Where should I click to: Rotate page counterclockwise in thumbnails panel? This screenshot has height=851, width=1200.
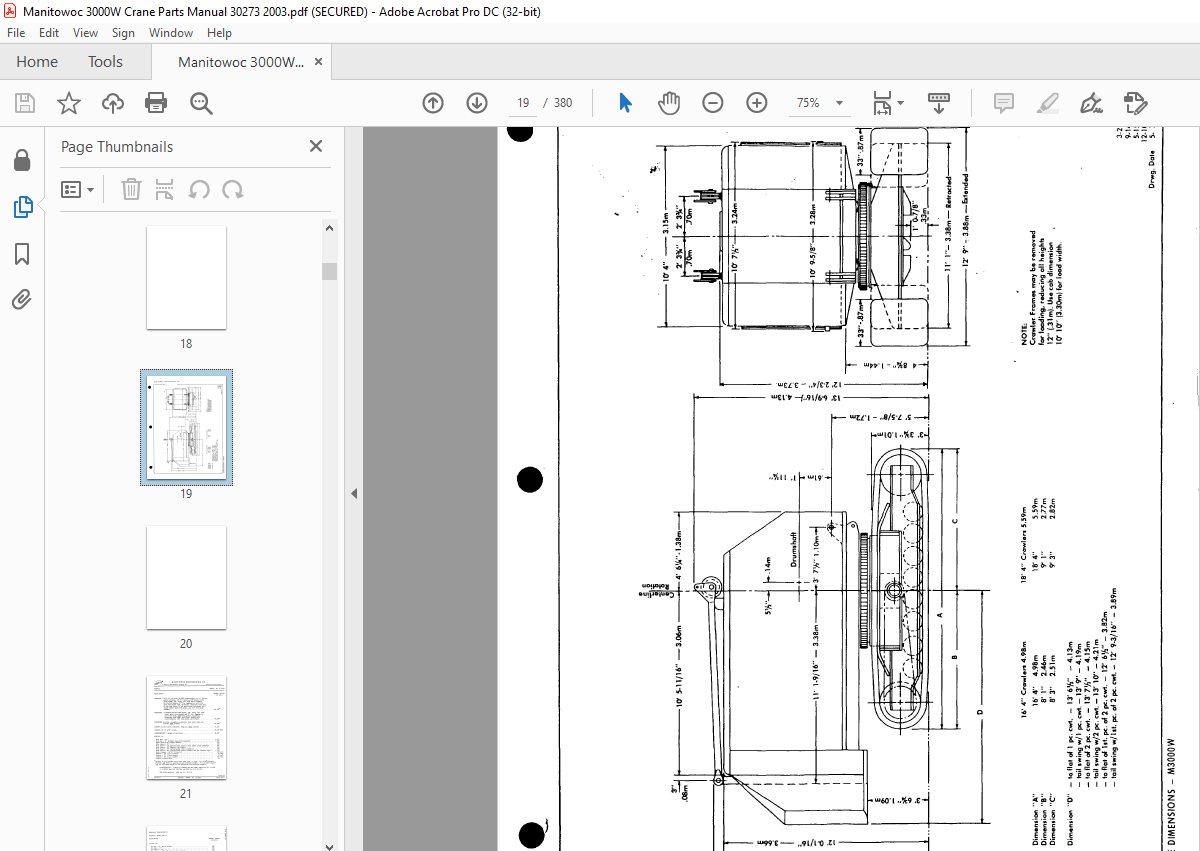[x=199, y=189]
